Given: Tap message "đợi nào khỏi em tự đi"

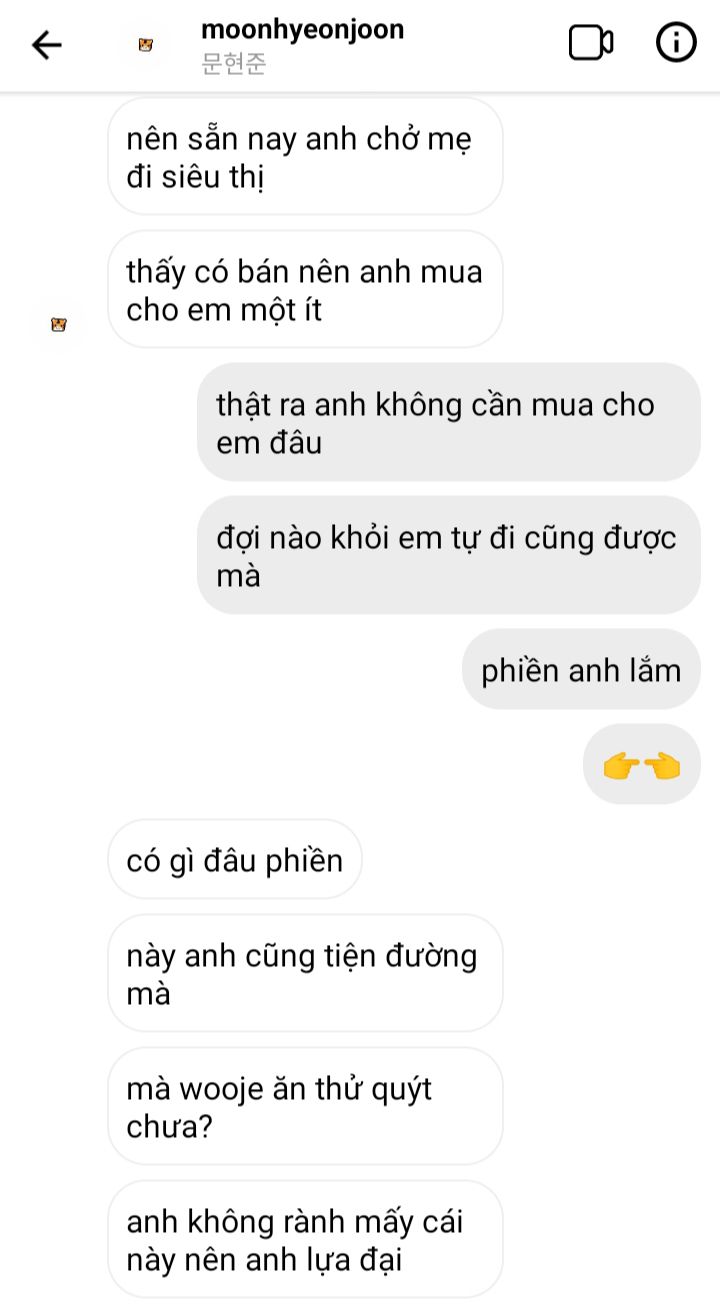Looking at the screenshot, I should coord(448,556).
